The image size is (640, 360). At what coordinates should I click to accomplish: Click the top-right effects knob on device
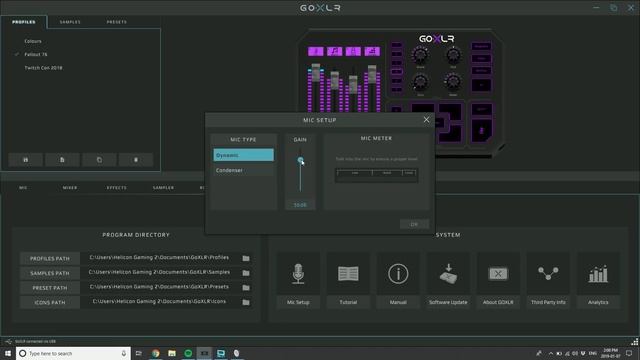tap(453, 55)
